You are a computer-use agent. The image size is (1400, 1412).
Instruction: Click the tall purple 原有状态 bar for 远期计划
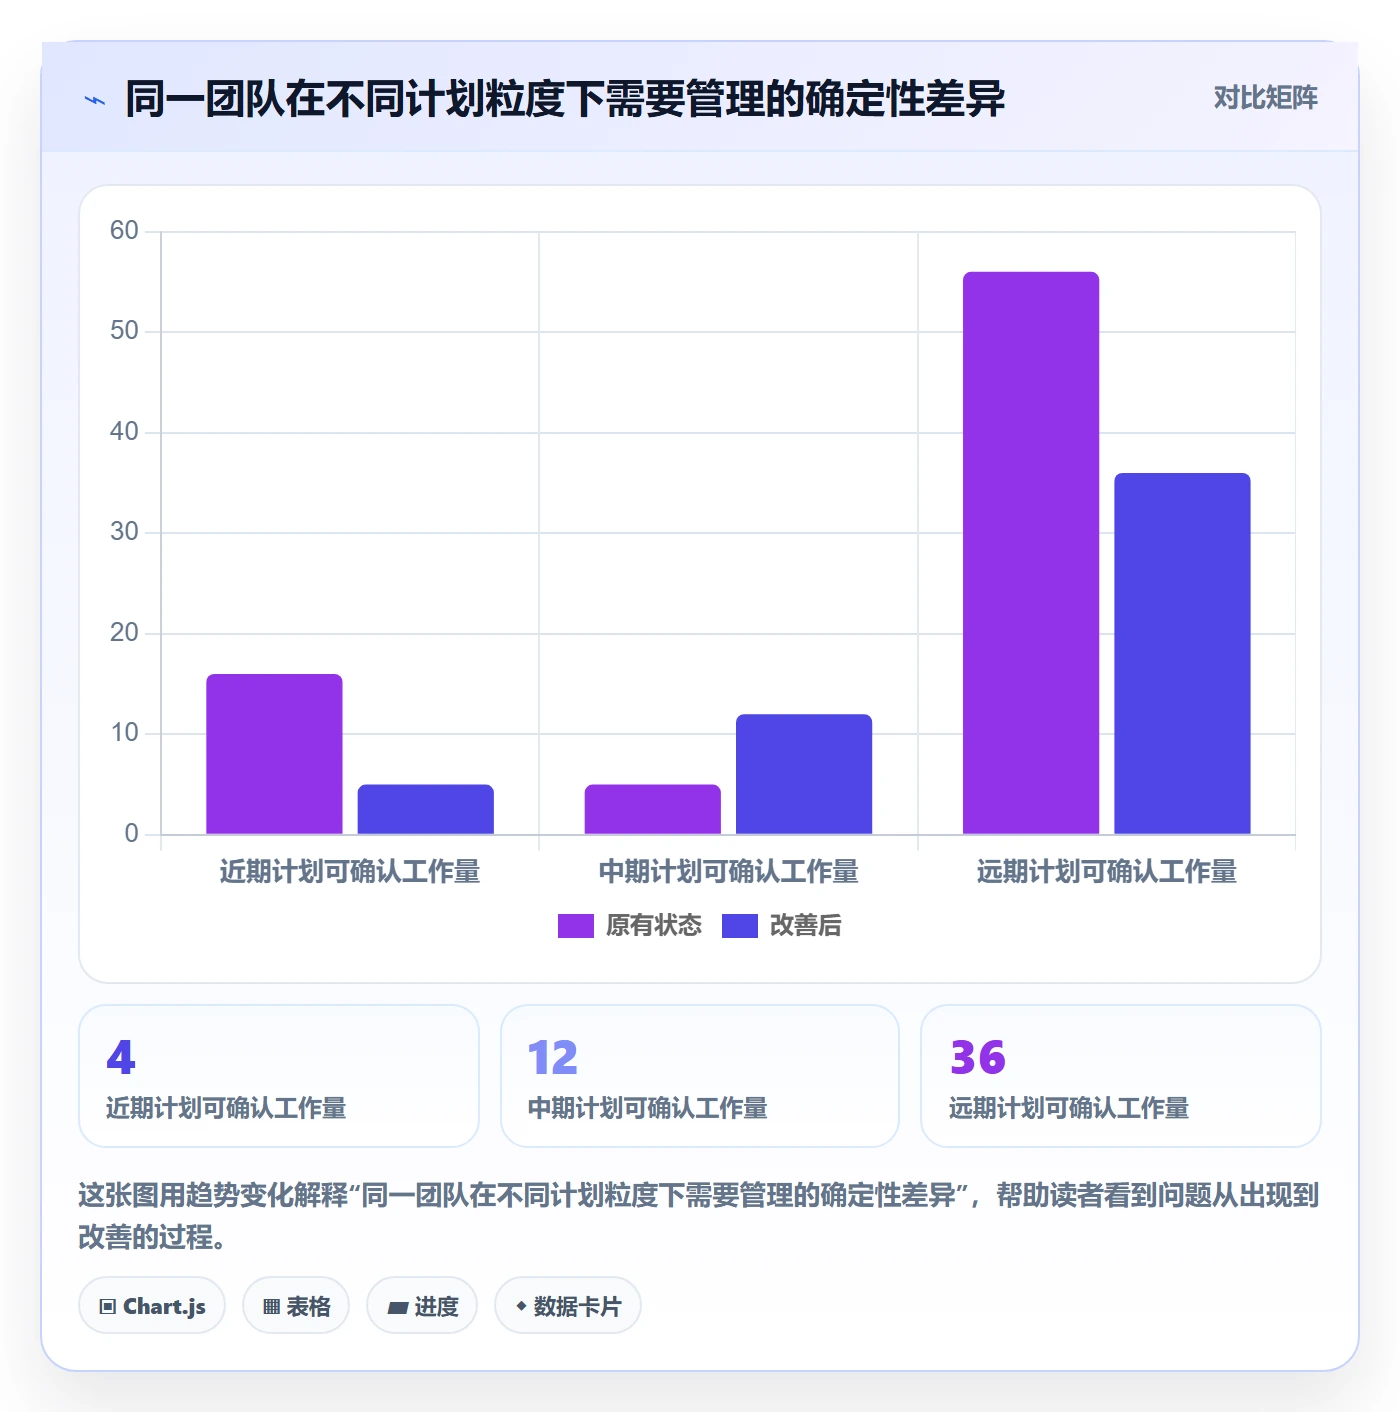1031,553
